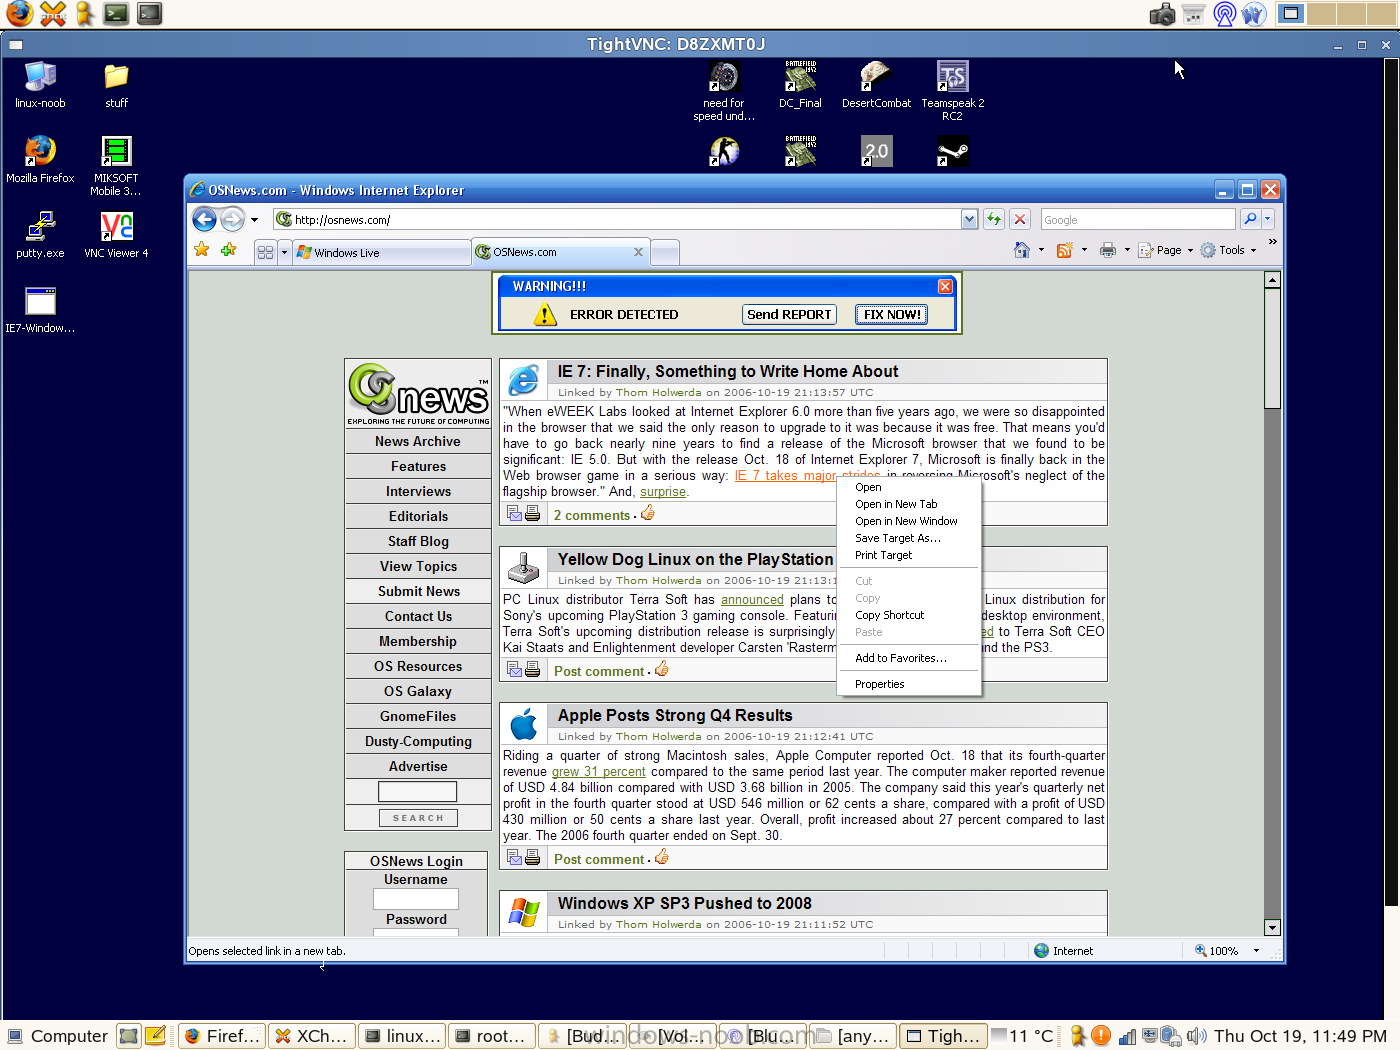Click email icon under Yellow Dog article

click(x=514, y=669)
